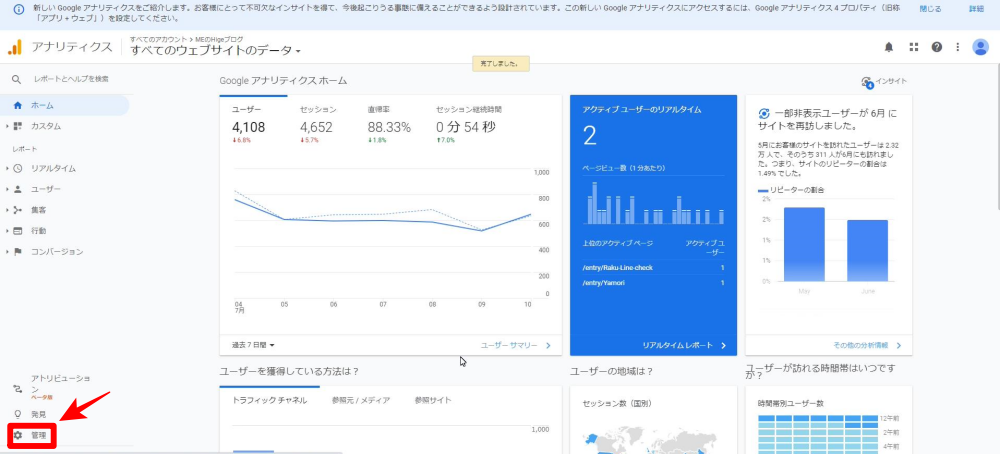Image resolution: width=1000 pixels, height=454 pixels.
Task: Click the June bar in repeater chart
Action: (867, 251)
